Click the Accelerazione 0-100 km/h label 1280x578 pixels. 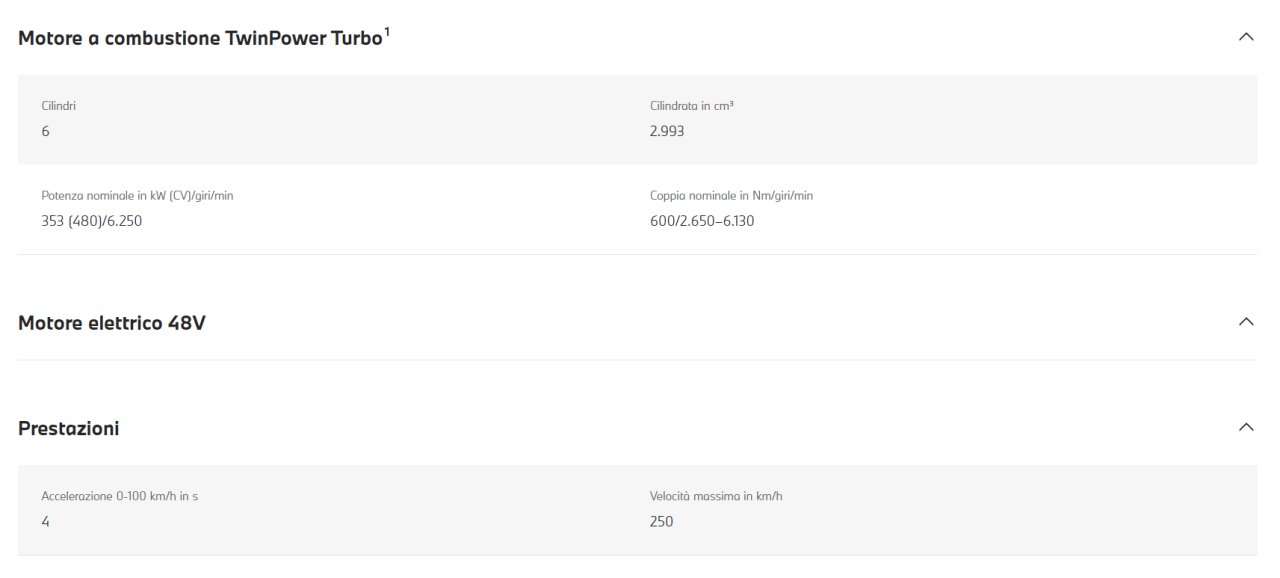tap(119, 495)
